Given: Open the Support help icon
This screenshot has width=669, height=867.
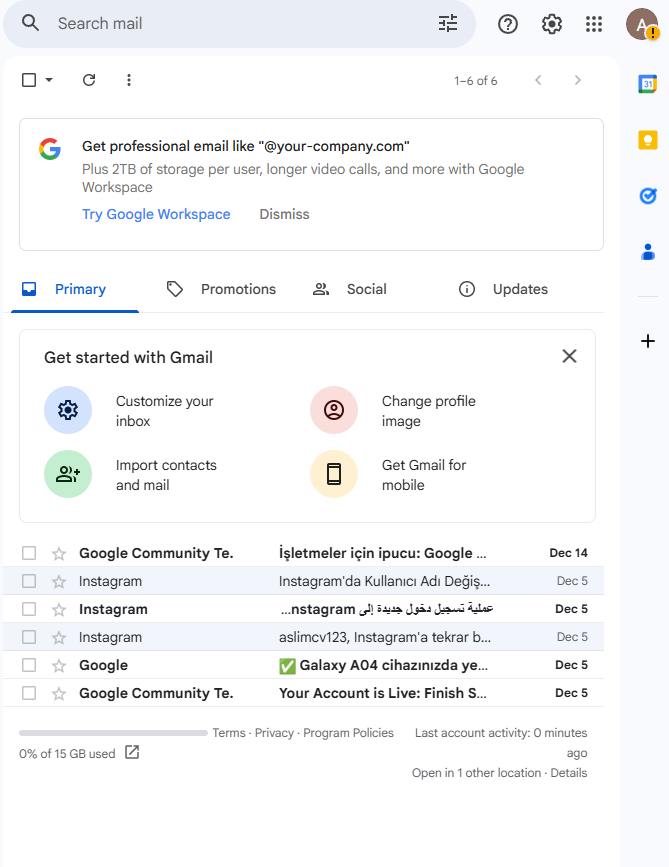Looking at the screenshot, I should click(x=508, y=24).
